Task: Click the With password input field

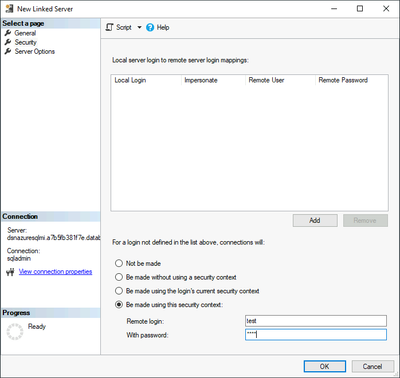Action: point(316,335)
